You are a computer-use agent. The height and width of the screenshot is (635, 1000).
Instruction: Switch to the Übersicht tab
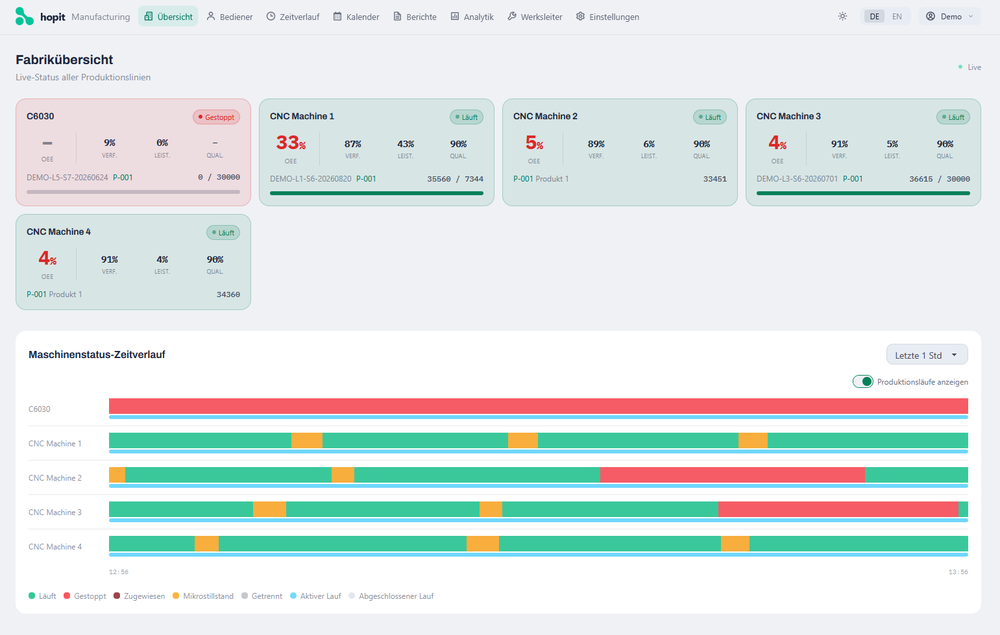pyautogui.click(x=168, y=17)
